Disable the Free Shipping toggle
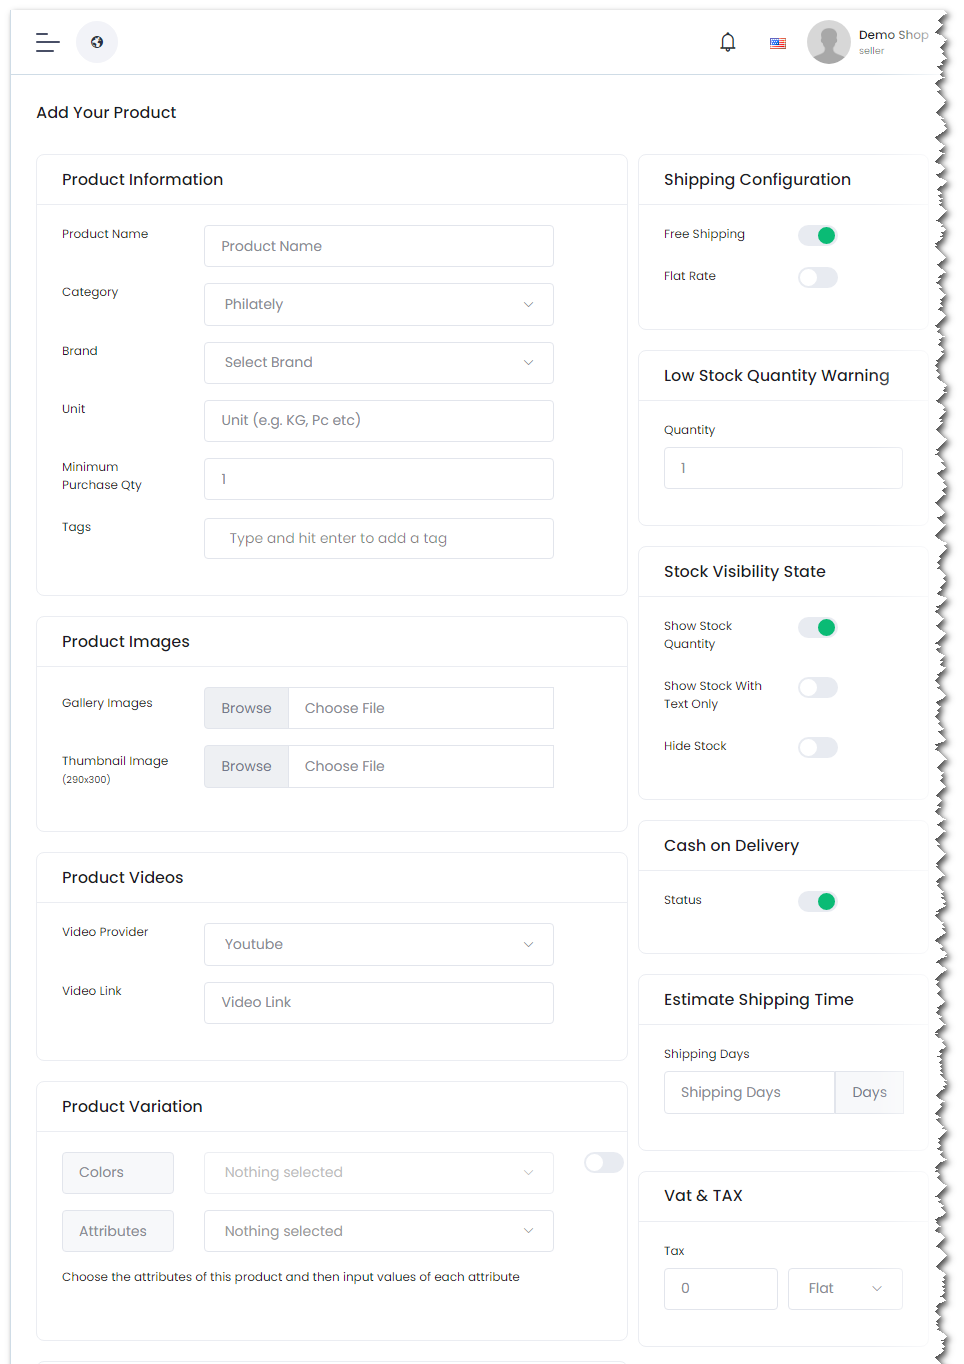This screenshot has width=964, height=1364. tap(817, 235)
